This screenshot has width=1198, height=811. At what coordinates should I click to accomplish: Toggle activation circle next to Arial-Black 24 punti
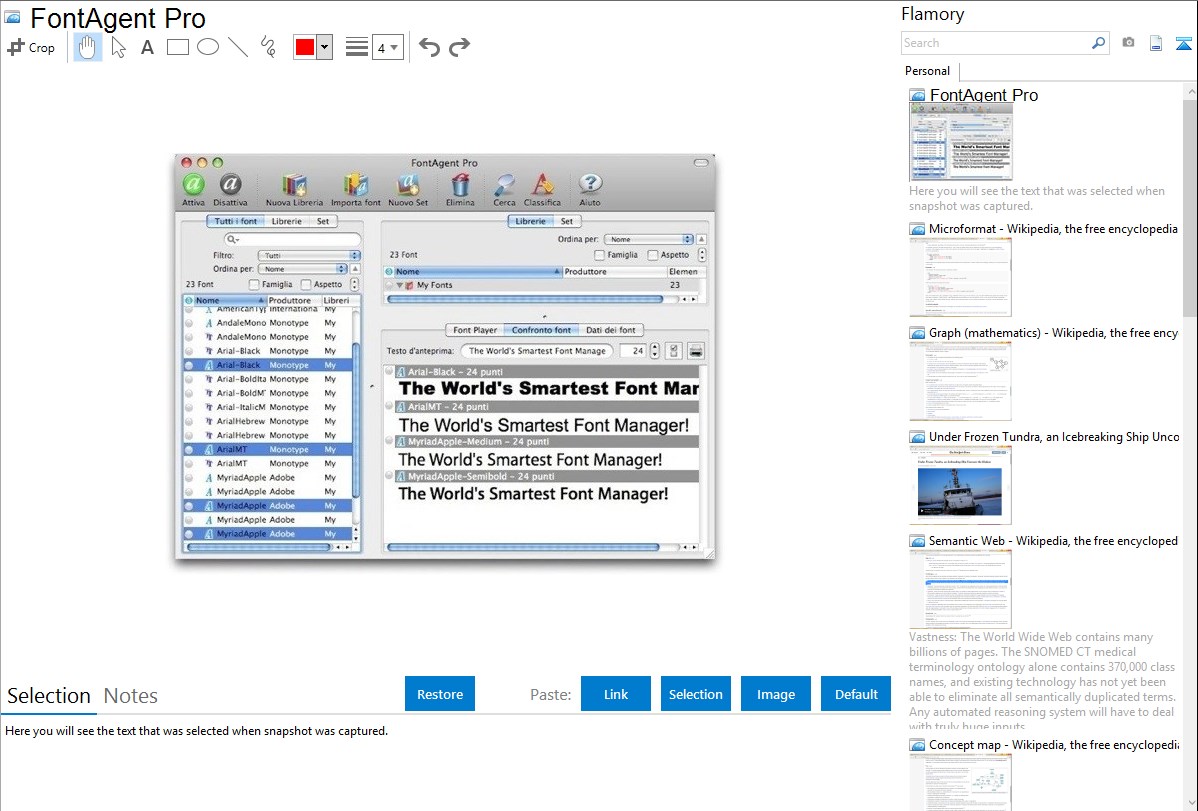tap(390, 371)
